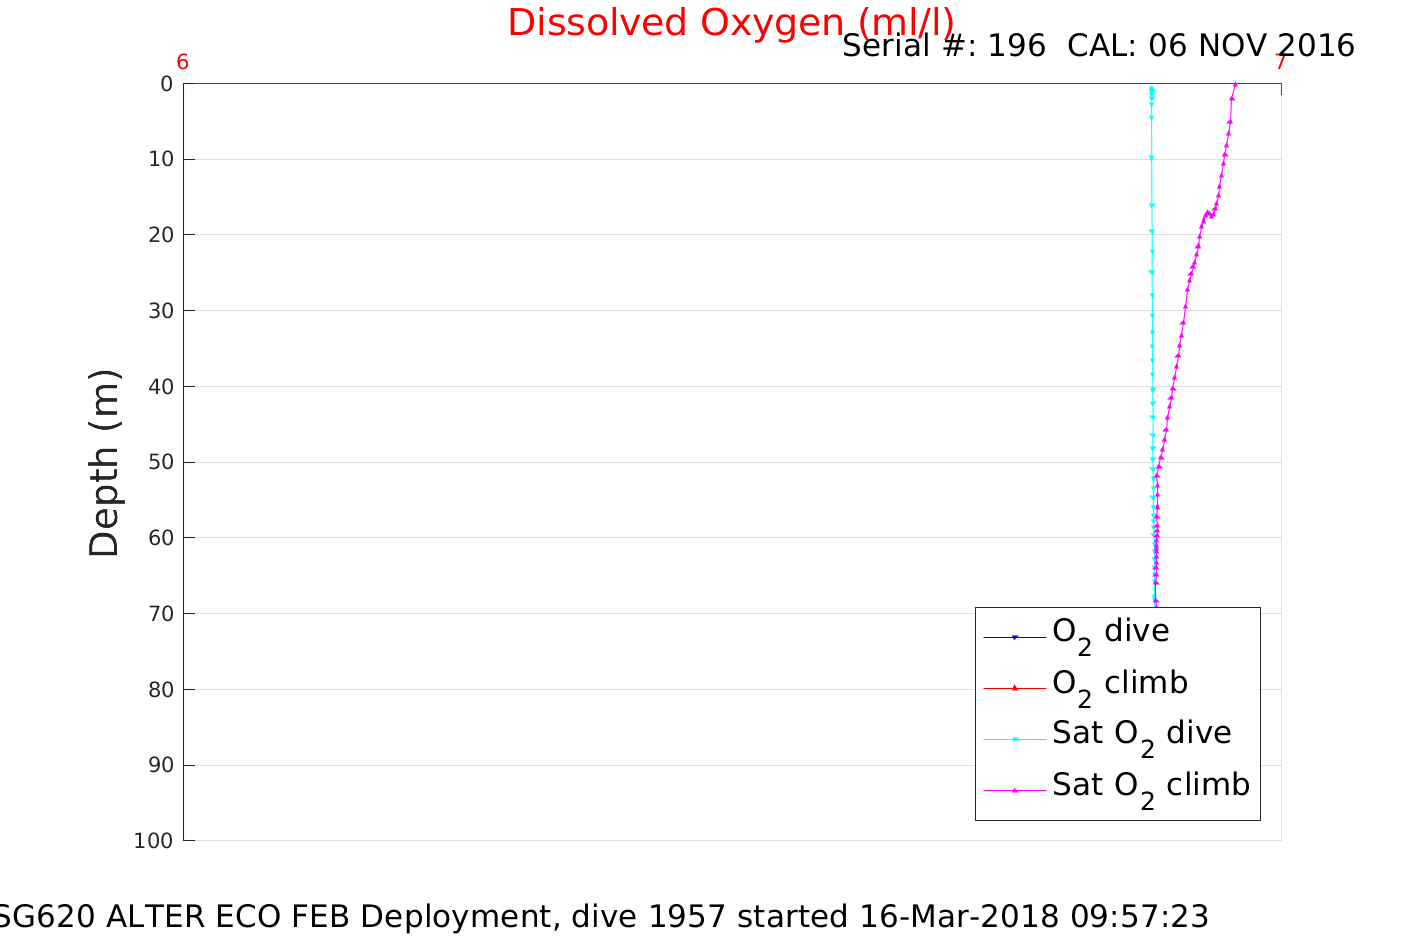
Task: Select the 'Serial #: 196 CAL: 06 NOV 2016' text
Action: pyautogui.click(x=1098, y=46)
